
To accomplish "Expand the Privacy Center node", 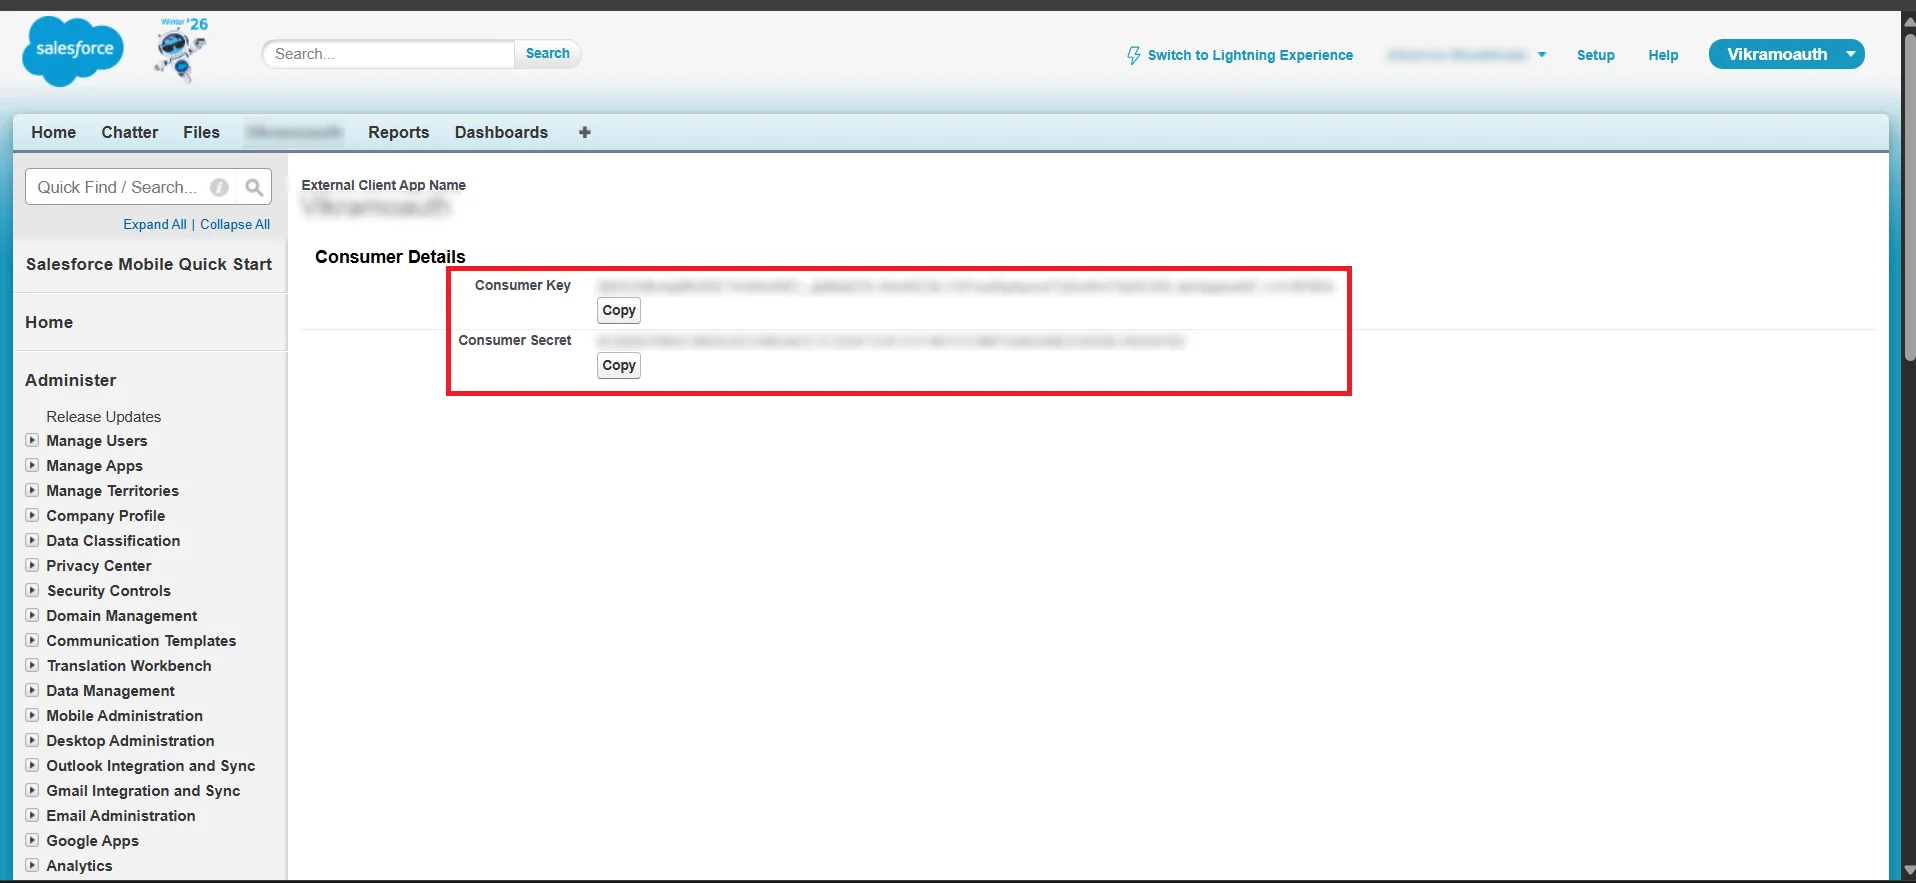I will (x=32, y=565).
